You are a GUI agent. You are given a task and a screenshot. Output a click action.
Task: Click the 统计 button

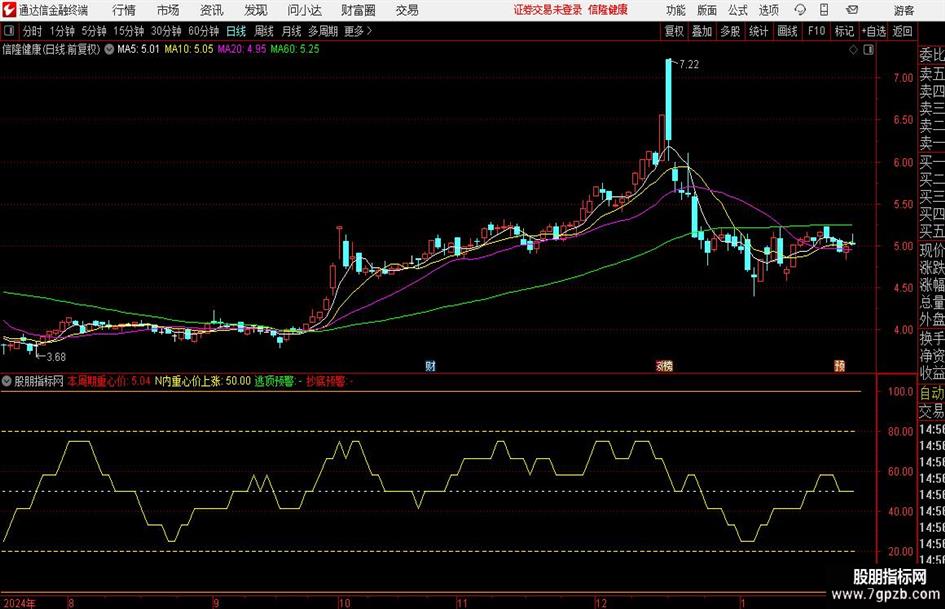pos(758,31)
